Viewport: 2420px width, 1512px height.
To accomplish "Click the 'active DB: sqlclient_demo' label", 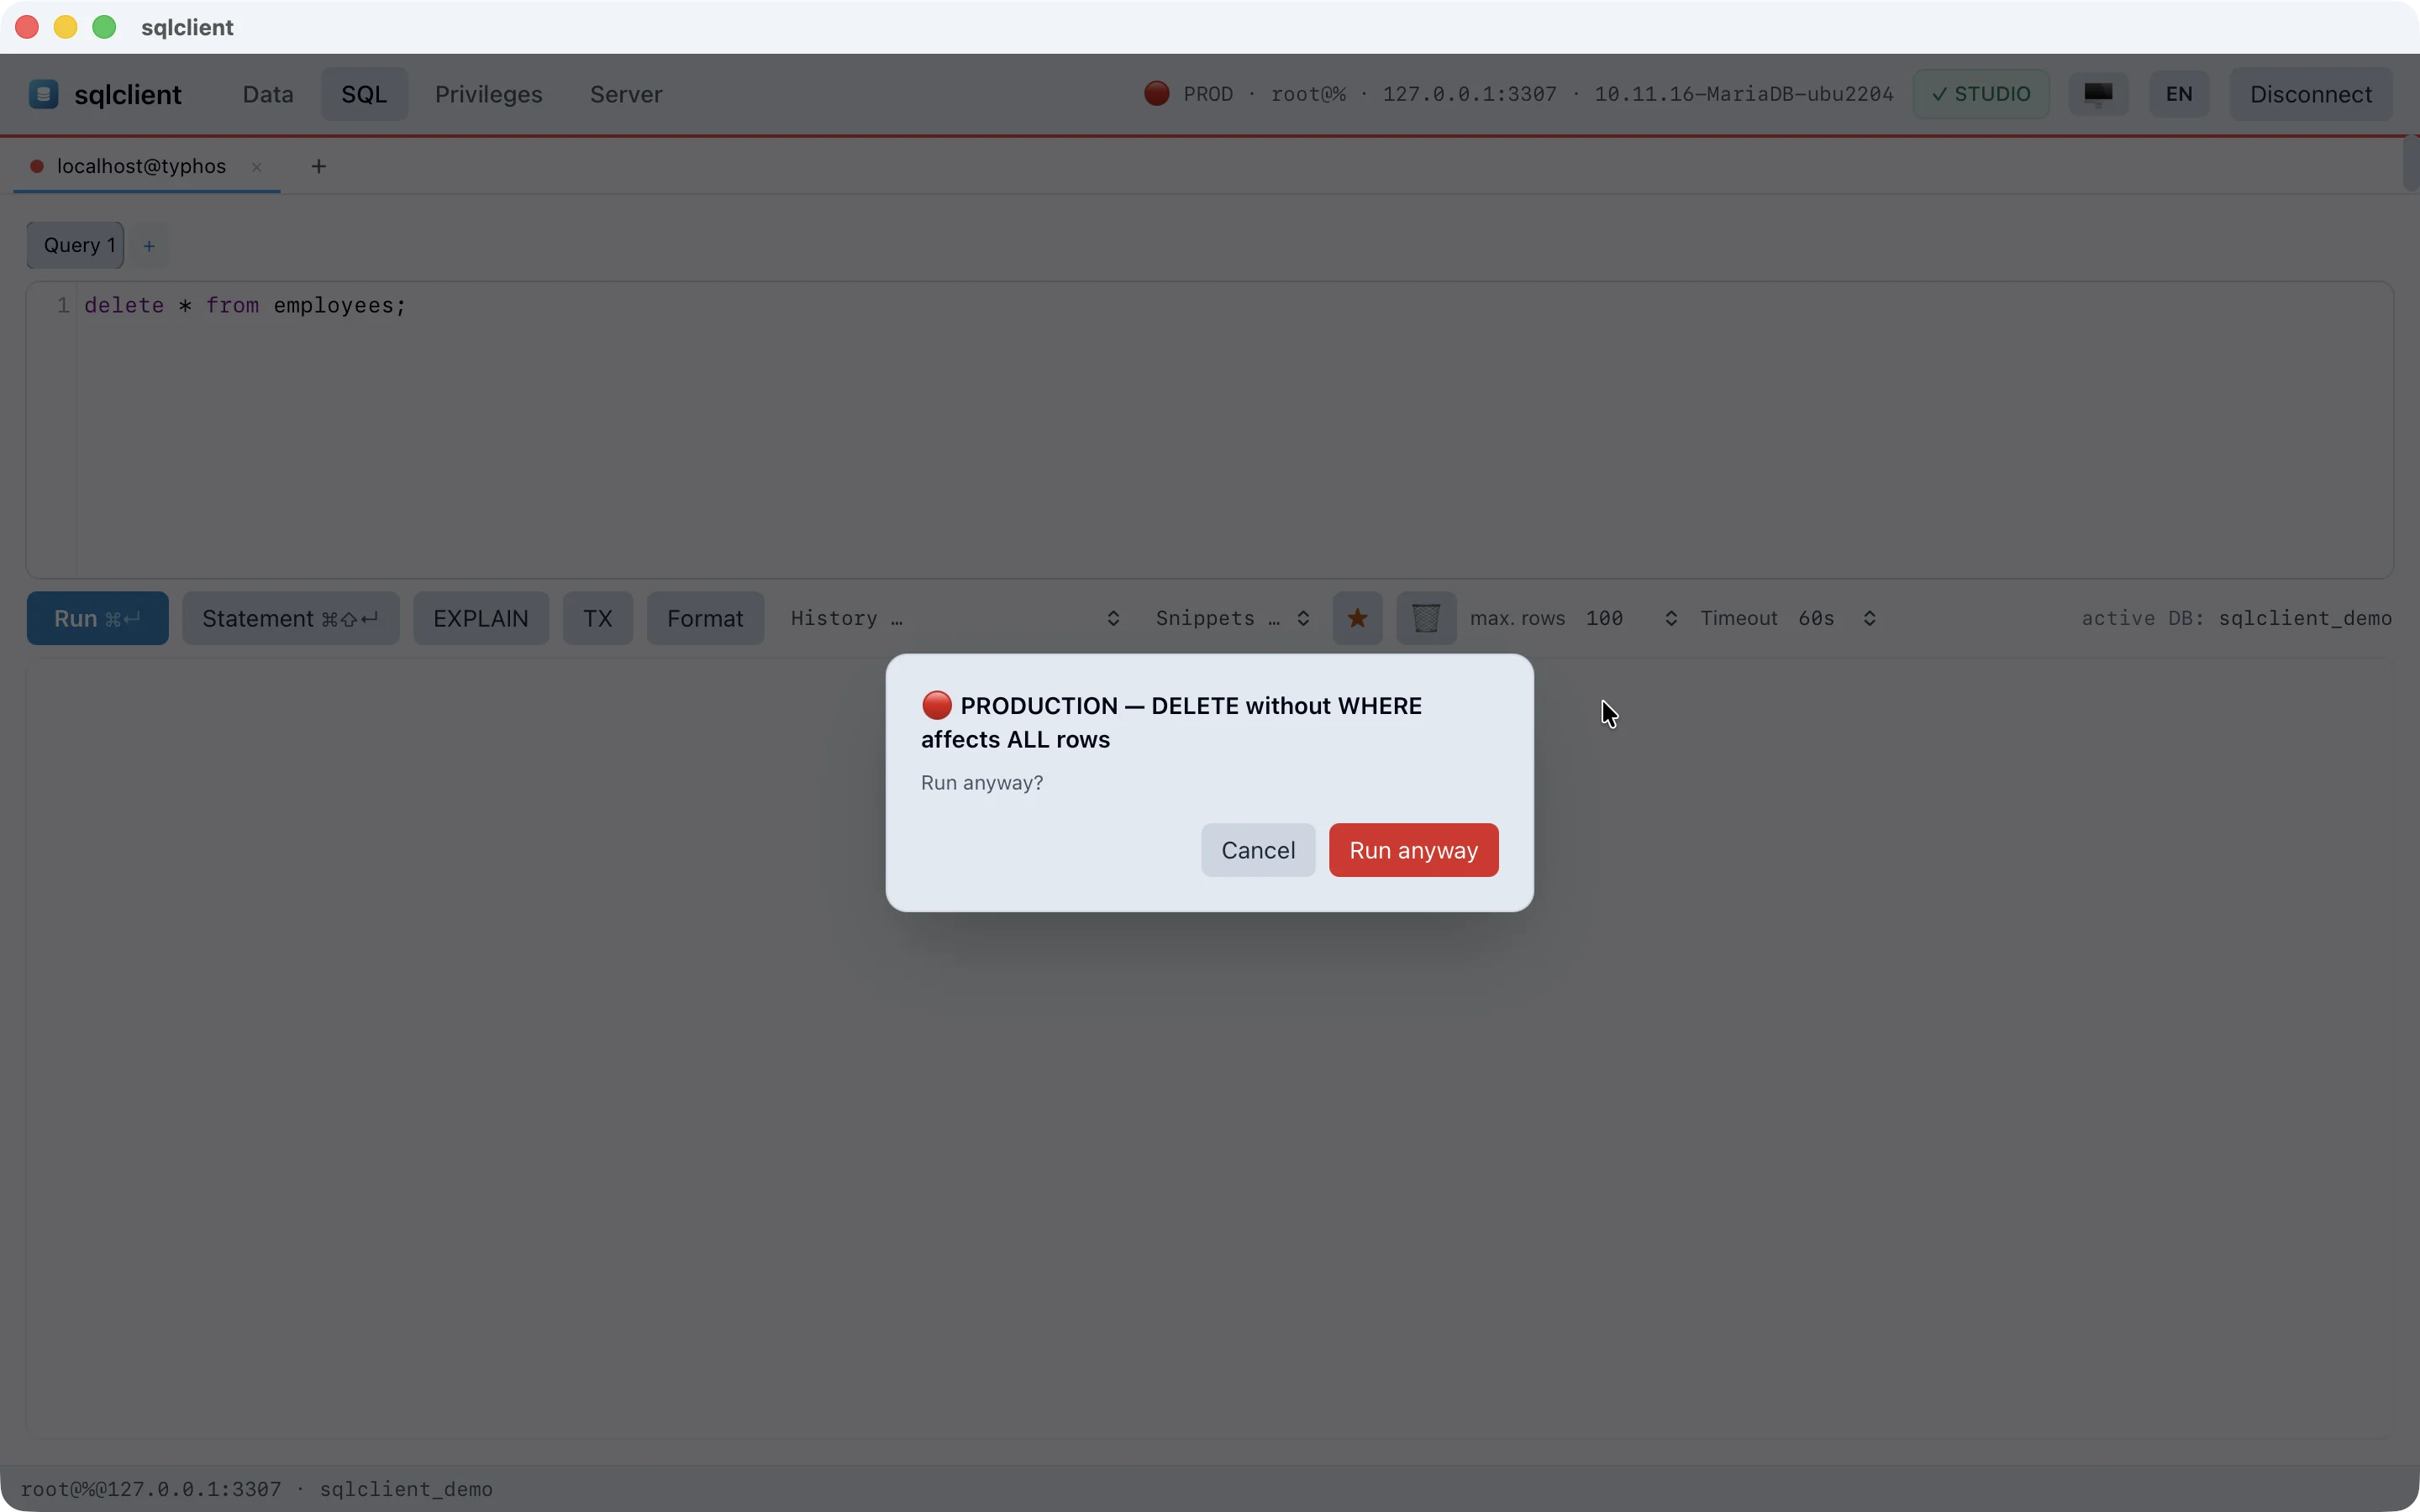I will click(2236, 618).
